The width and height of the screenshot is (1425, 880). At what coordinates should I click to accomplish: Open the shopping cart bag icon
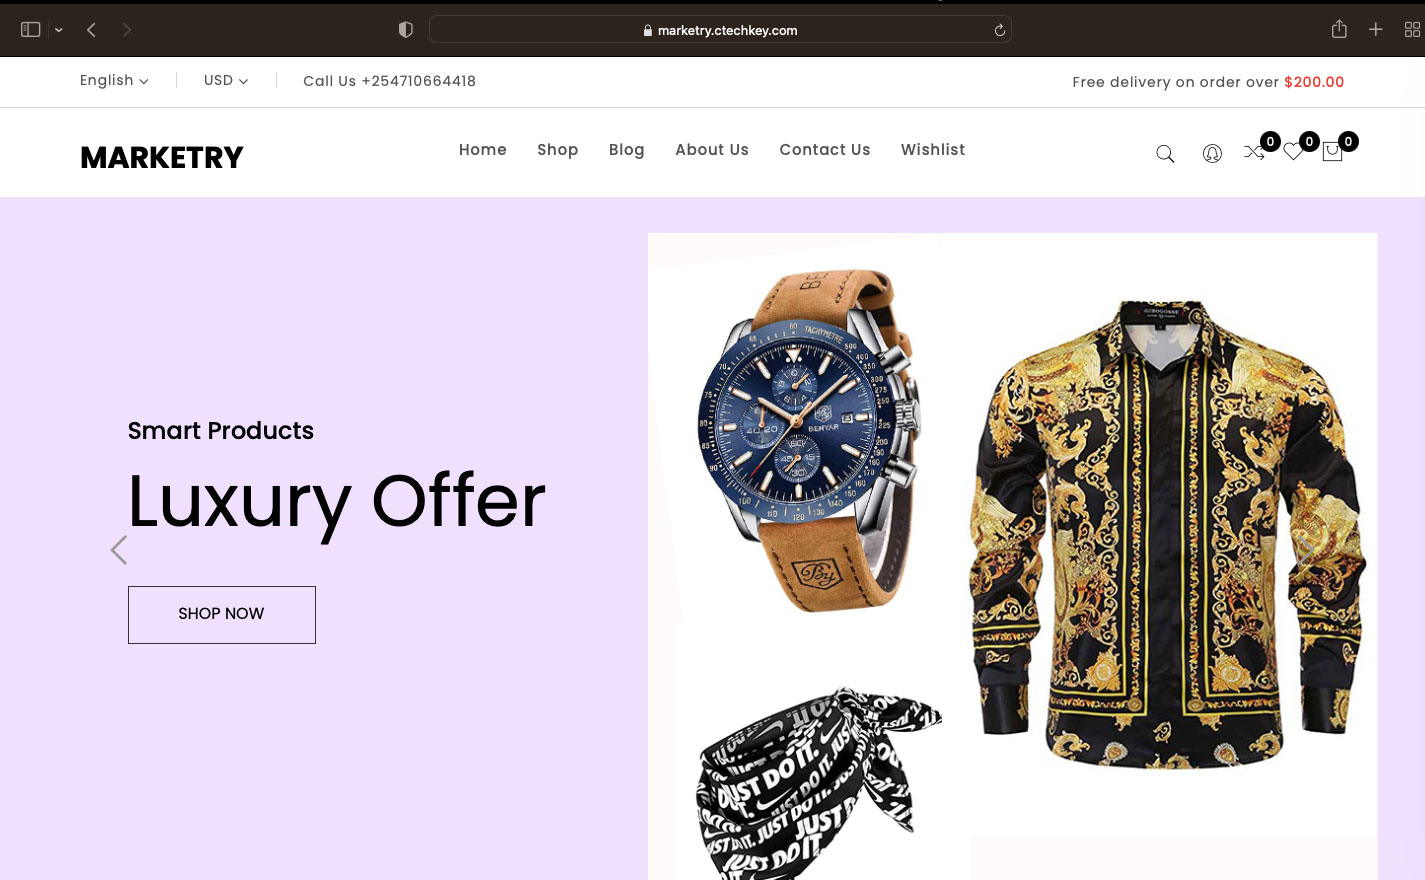(1332, 152)
